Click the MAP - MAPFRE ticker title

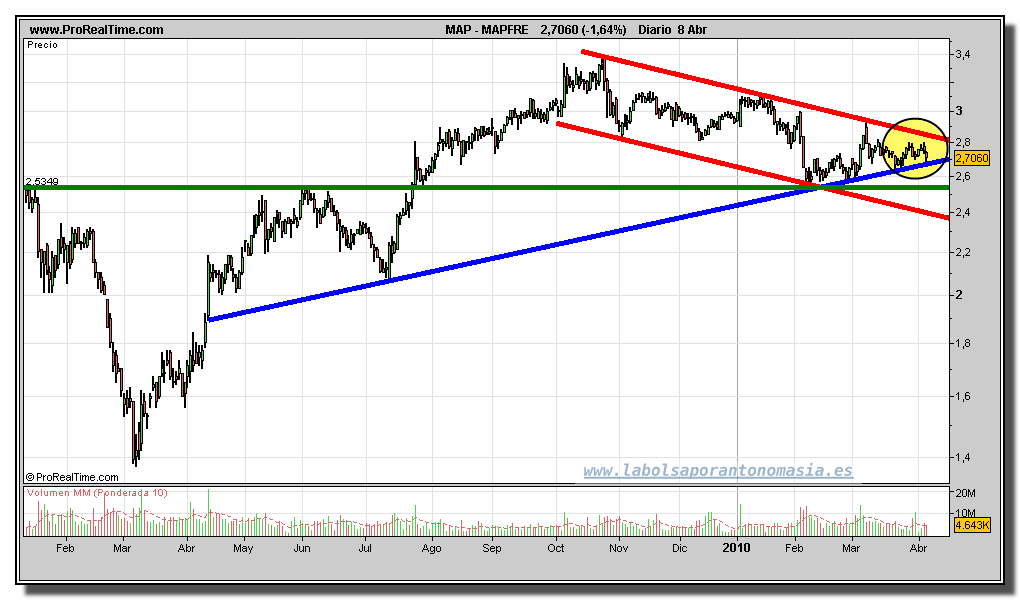tap(487, 29)
